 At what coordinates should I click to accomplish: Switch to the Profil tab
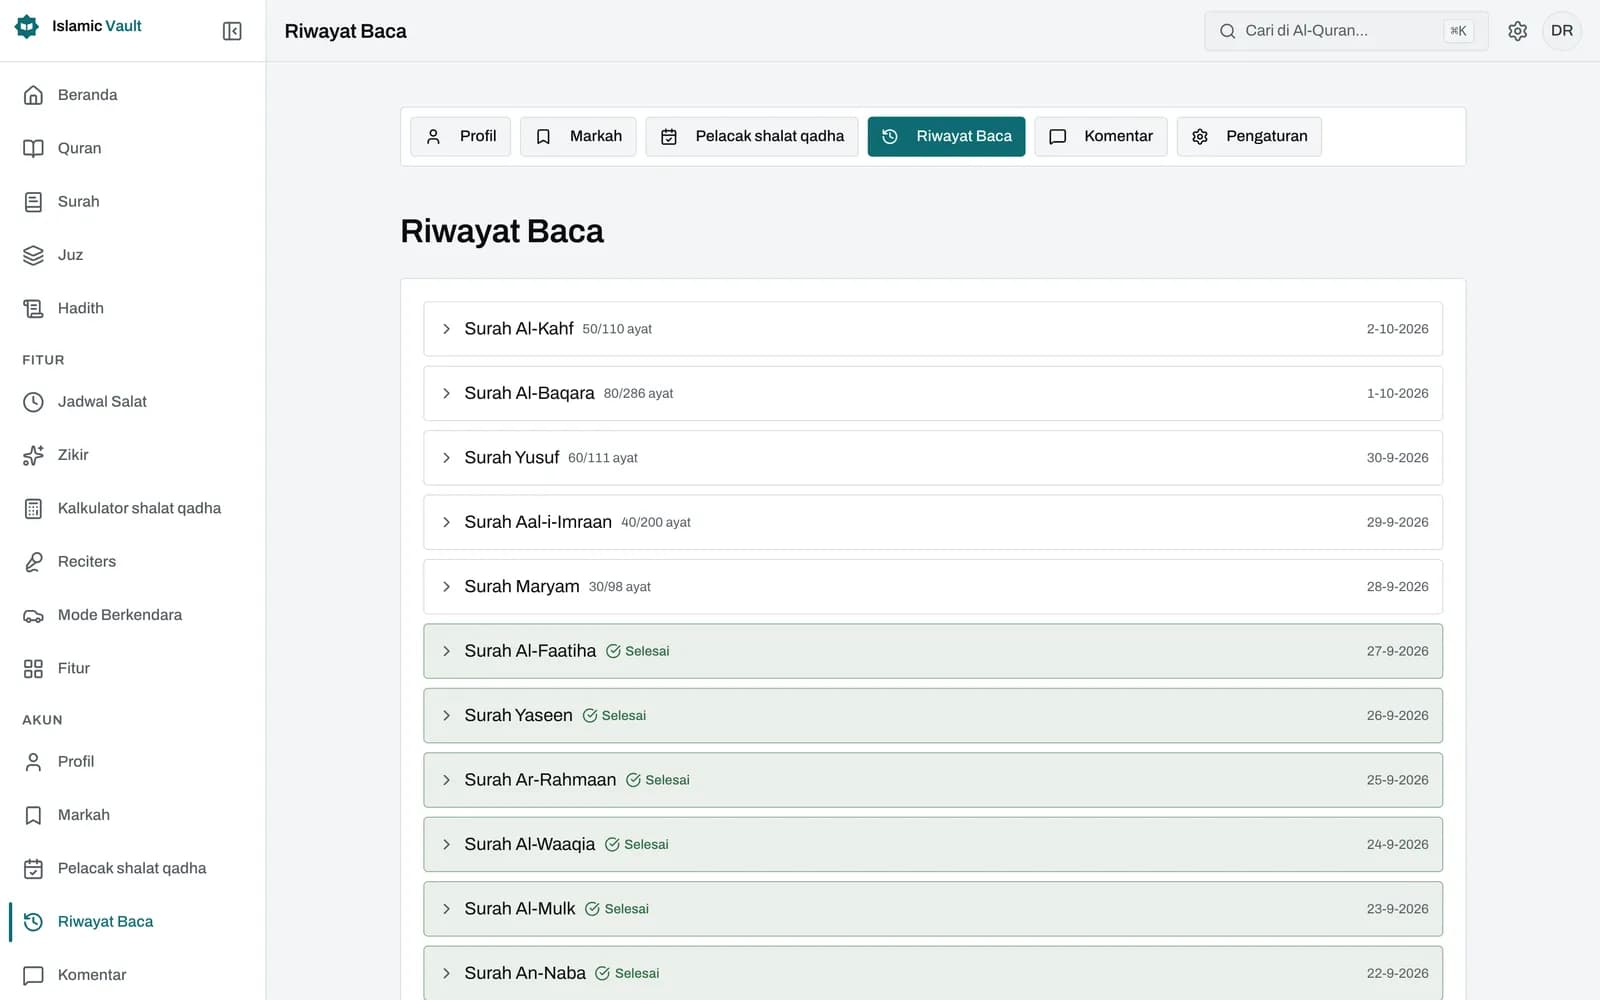pos(460,136)
